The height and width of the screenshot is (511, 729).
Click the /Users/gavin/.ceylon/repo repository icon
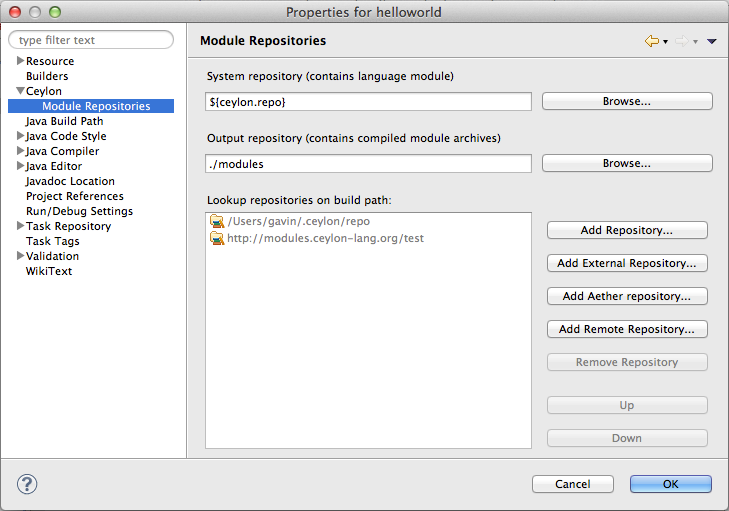(217, 221)
